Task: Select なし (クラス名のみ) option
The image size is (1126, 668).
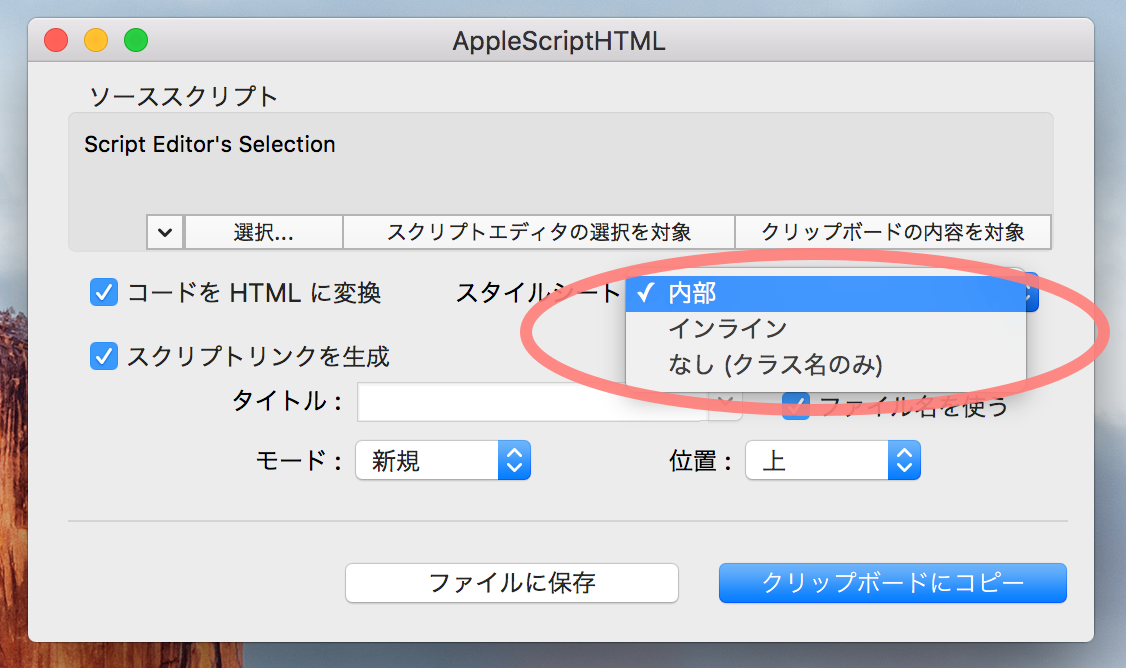Action: point(826,364)
